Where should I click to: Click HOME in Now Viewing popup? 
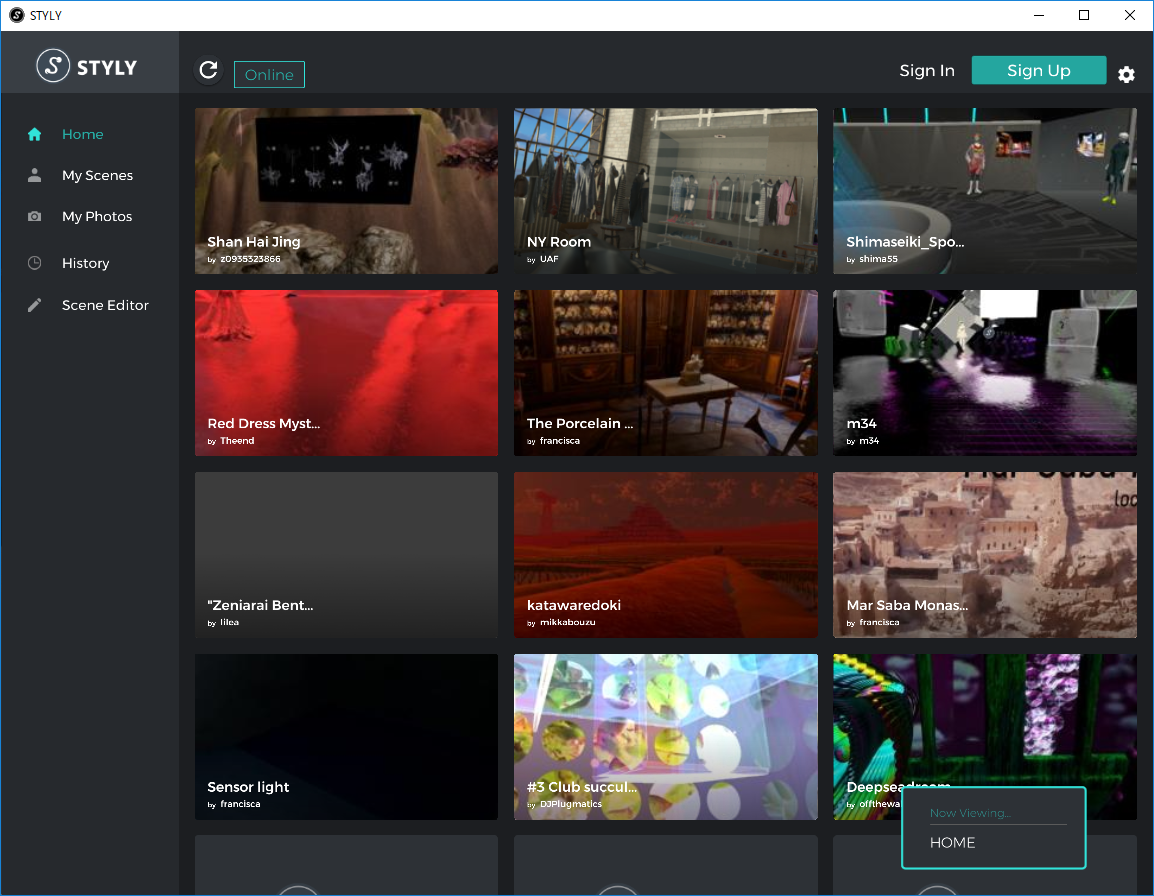pyautogui.click(x=952, y=842)
